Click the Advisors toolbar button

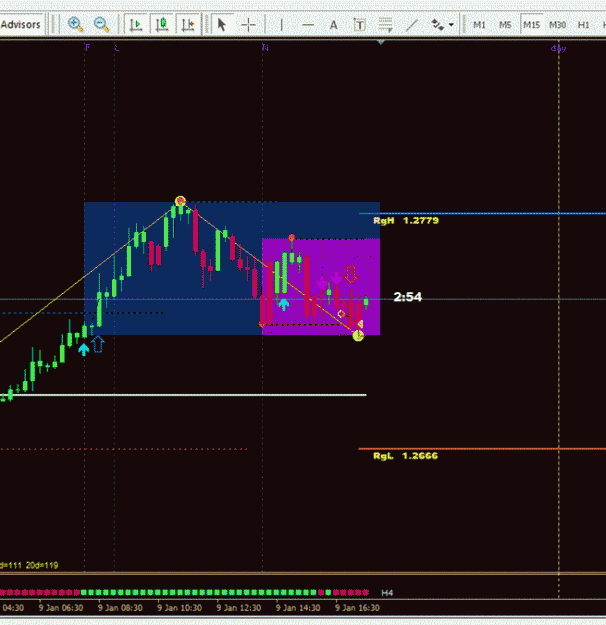[x=21, y=25]
